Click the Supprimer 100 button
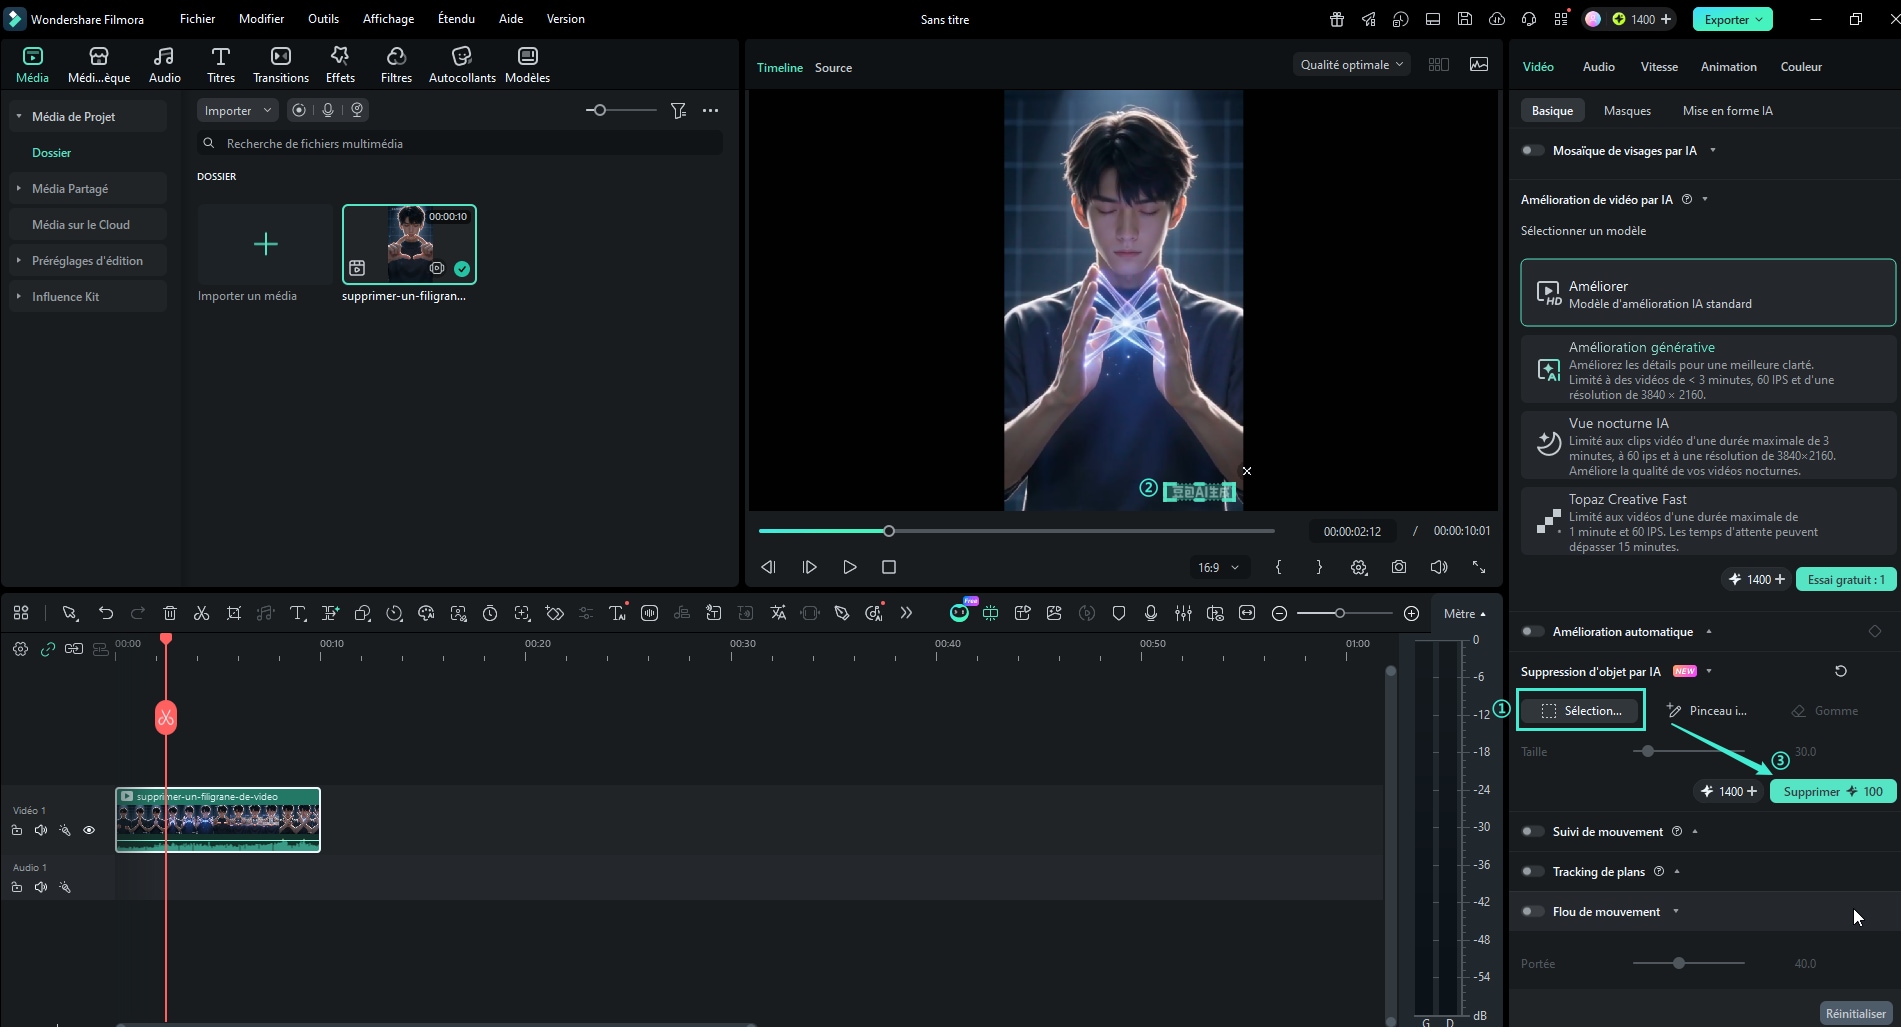1901x1027 pixels. [x=1833, y=791]
